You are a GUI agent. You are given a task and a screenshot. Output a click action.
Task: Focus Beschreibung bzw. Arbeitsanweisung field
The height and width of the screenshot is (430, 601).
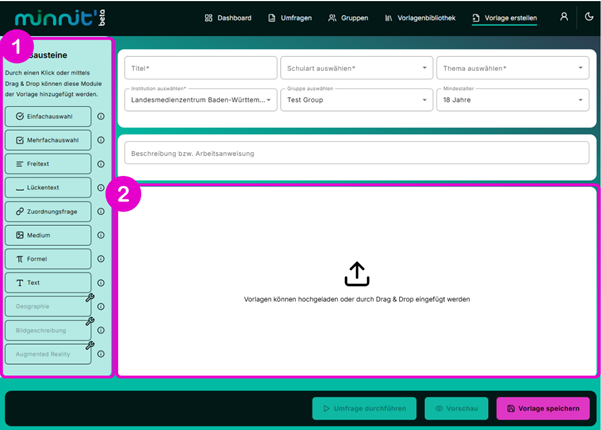(x=357, y=153)
